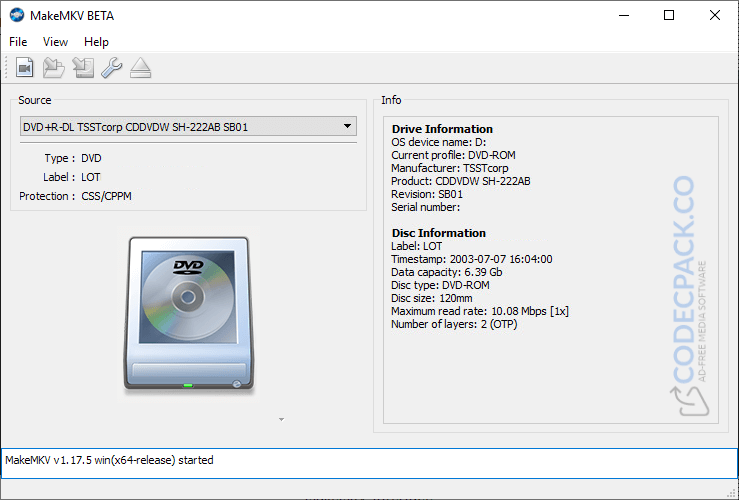Screen dimensions: 739x500
Task: Click 'Serial number:' line
Action: tap(425, 207)
